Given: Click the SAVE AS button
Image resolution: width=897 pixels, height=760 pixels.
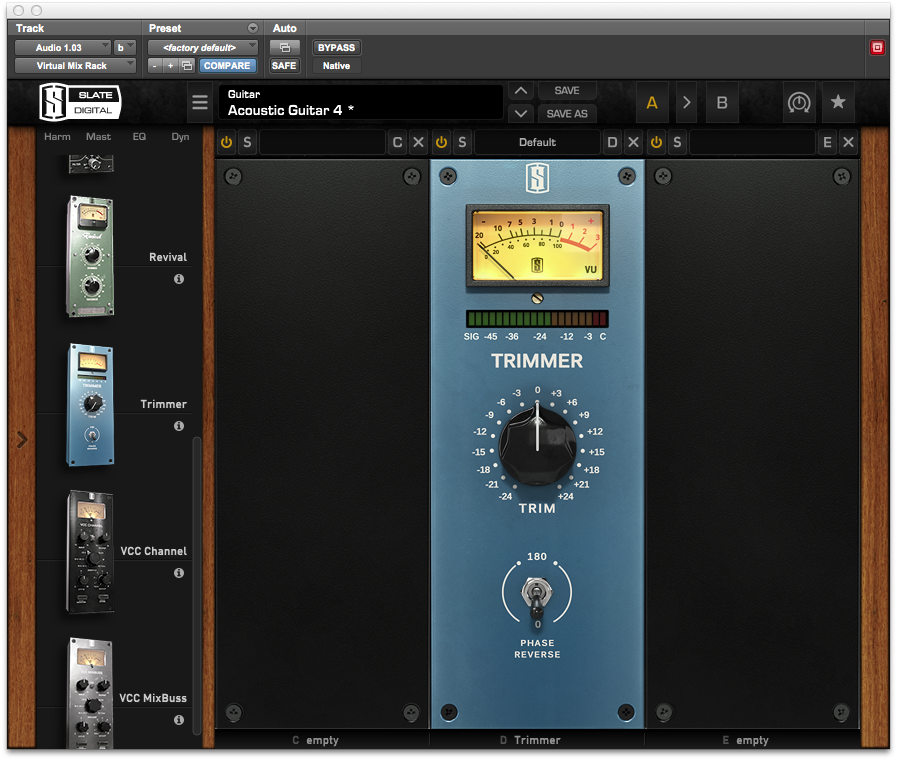Looking at the screenshot, I should coord(567,113).
